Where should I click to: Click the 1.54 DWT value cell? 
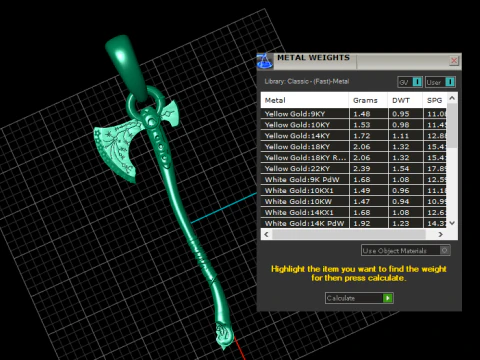coord(406,169)
